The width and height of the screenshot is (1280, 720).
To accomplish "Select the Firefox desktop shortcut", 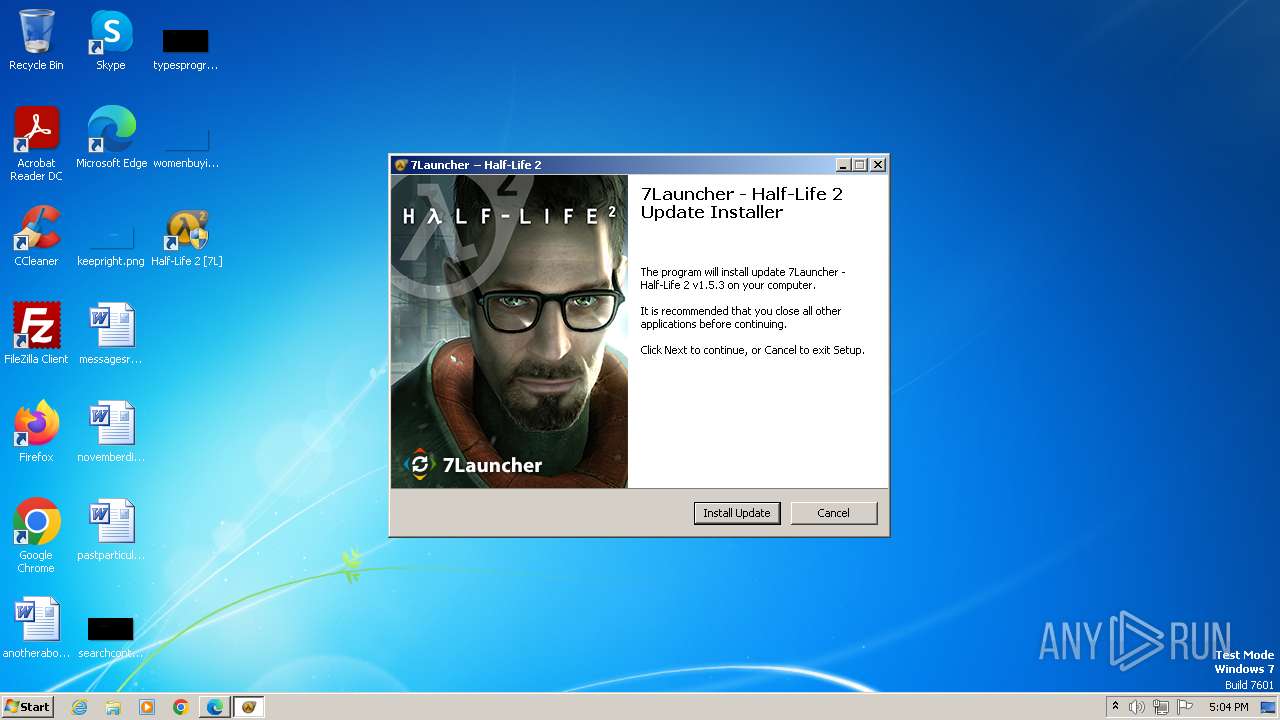I will click(x=36, y=432).
